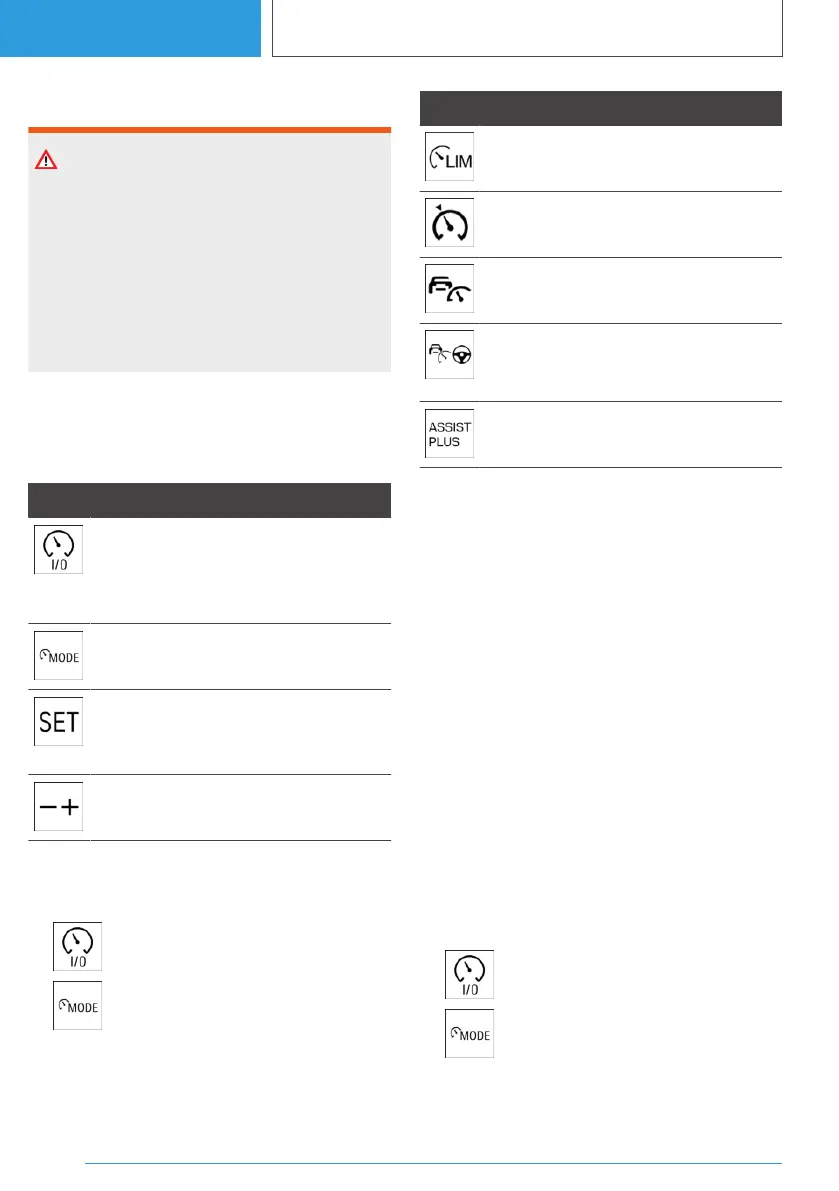Click the MODE icon below the left table
The width and height of the screenshot is (839, 1191).
pyautogui.click(x=77, y=1006)
